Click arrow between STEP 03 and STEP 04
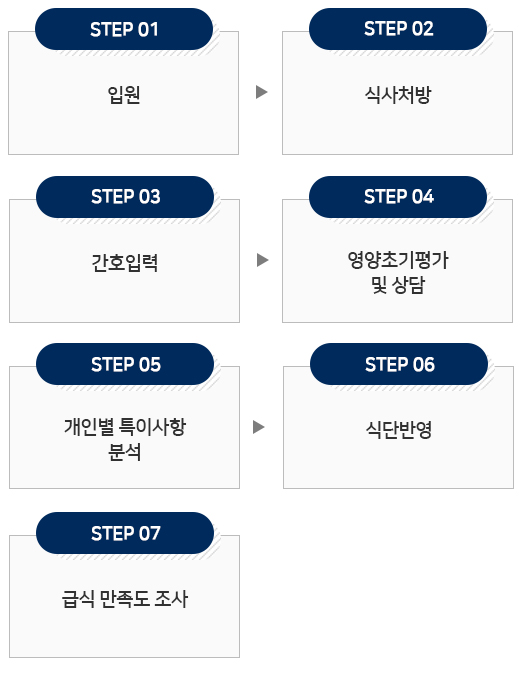This screenshot has height=678, width=527. coord(262,260)
